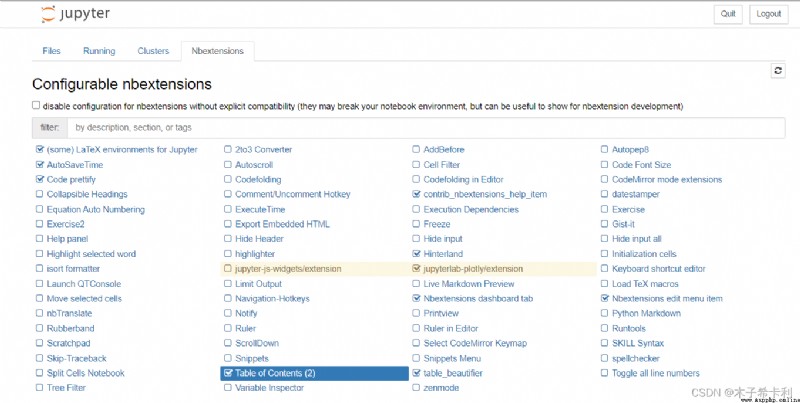Enable Navigation-Hotkeys
This screenshot has width=800, height=403.
coord(228,298)
